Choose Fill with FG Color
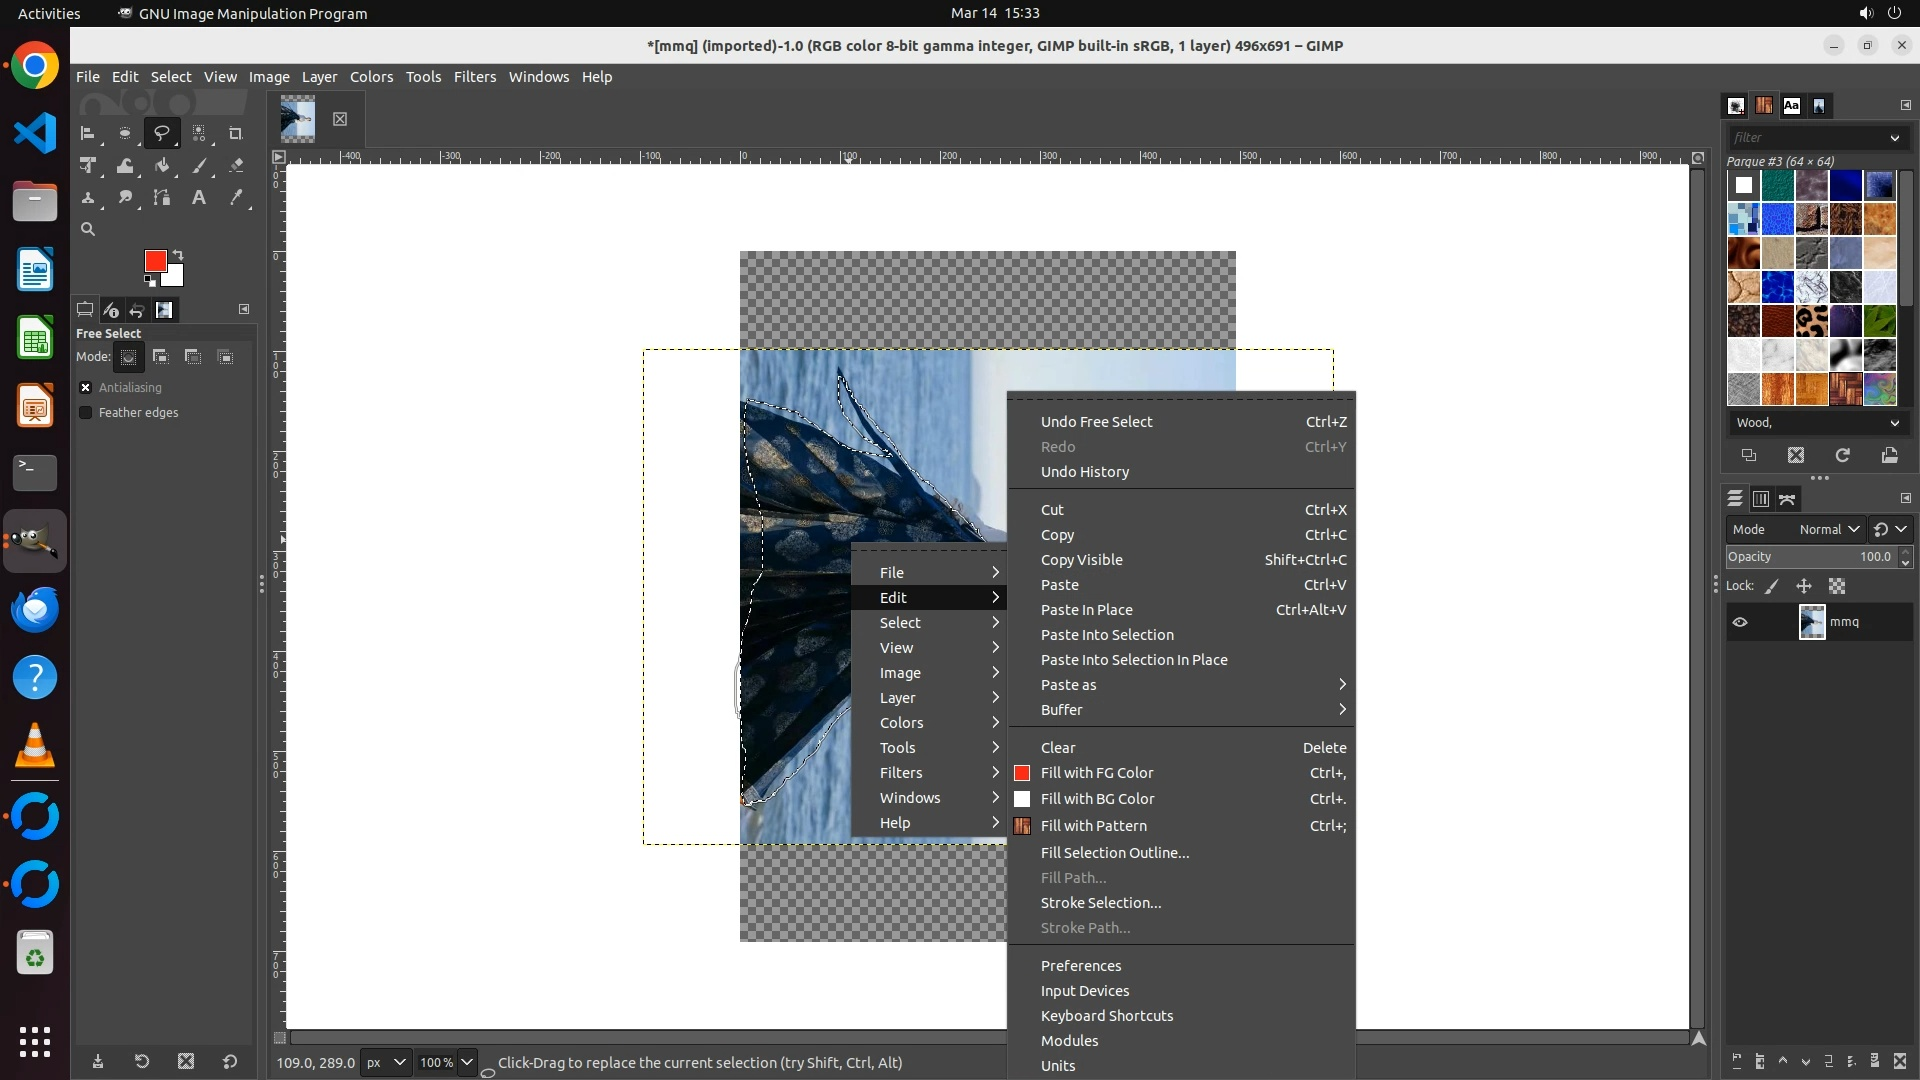Viewport: 1920px width, 1080px height. tap(1097, 773)
